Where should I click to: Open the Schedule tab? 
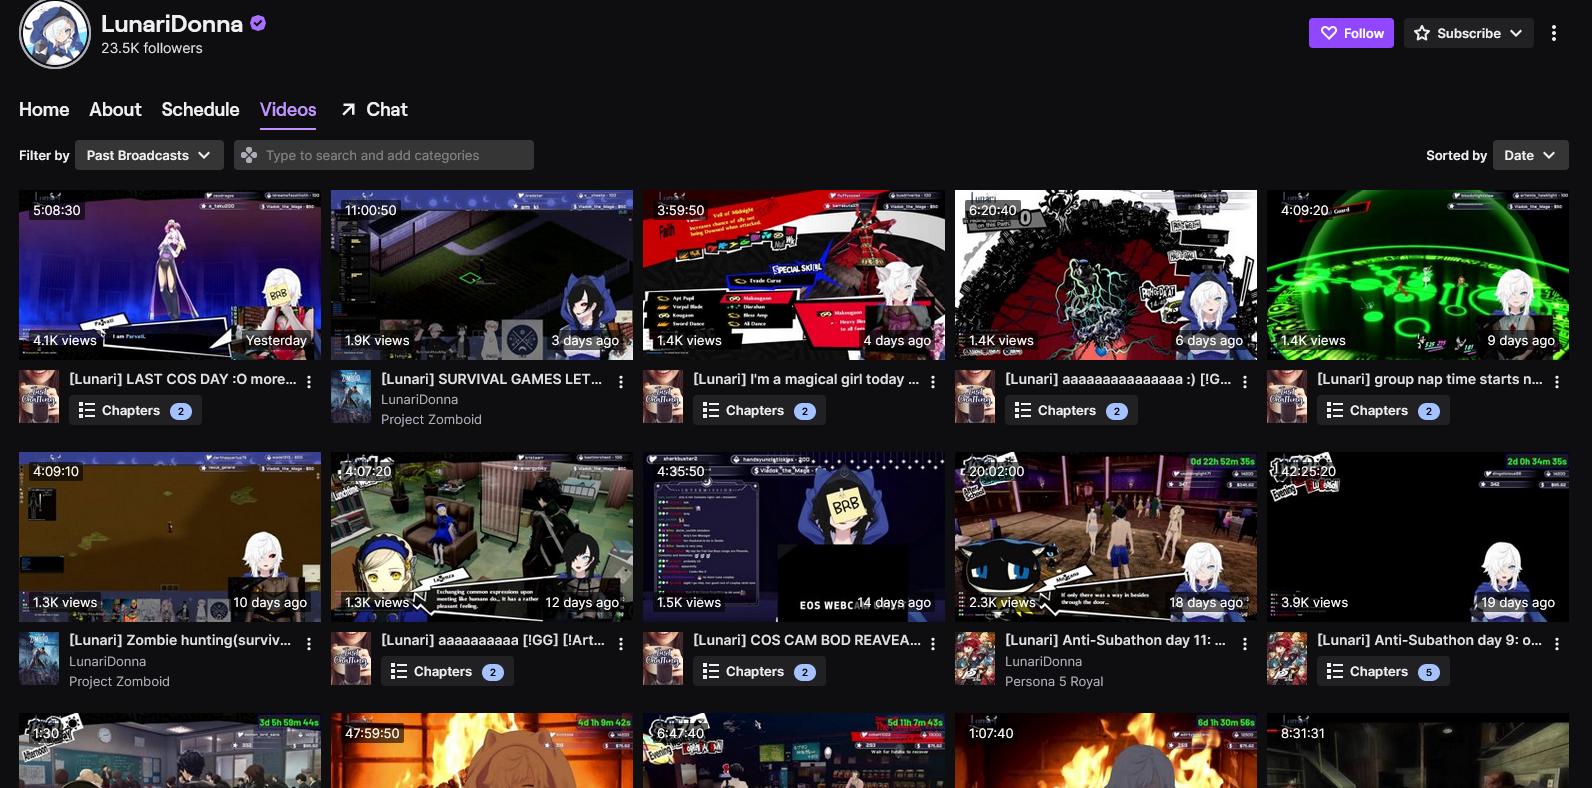pos(200,109)
